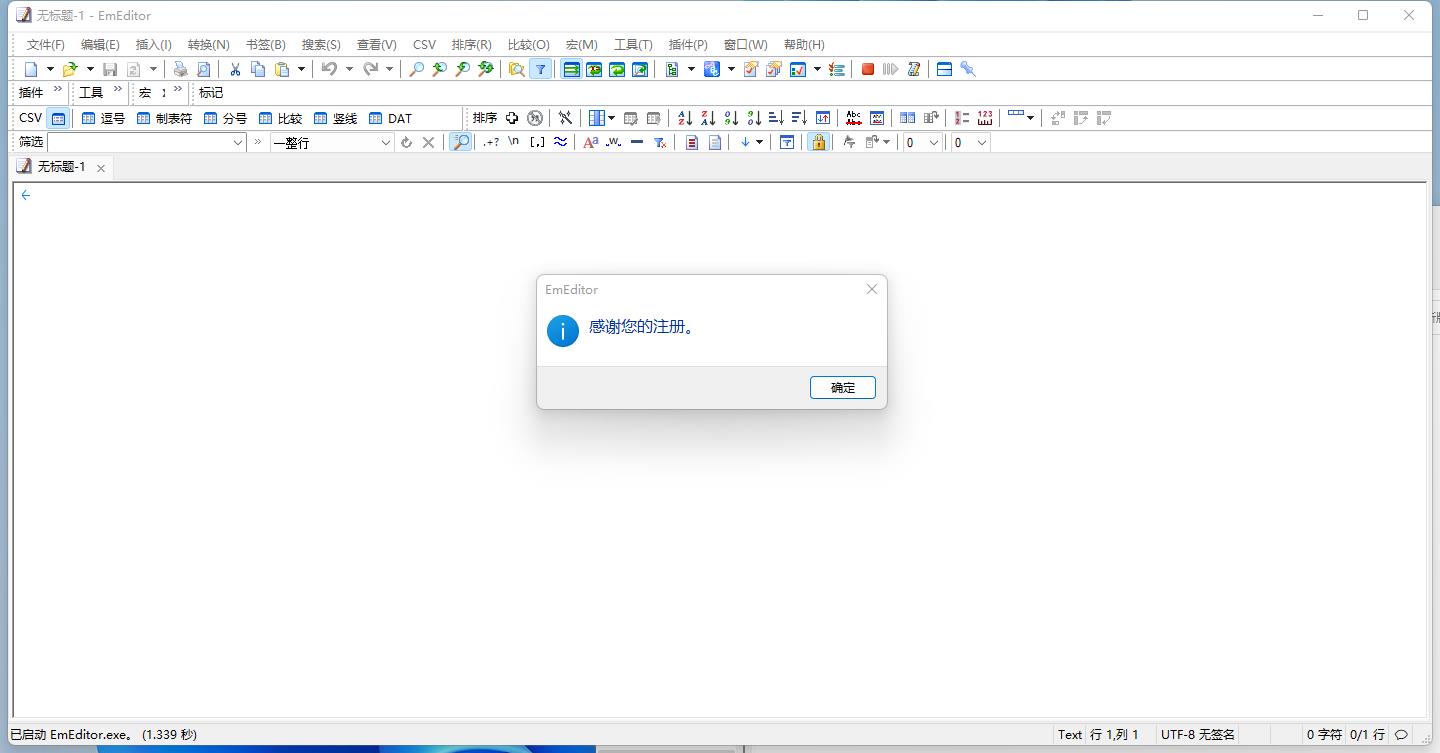Image resolution: width=1440 pixels, height=753 pixels.
Task: Close the EmEditor registration dialog
Action: click(x=871, y=289)
